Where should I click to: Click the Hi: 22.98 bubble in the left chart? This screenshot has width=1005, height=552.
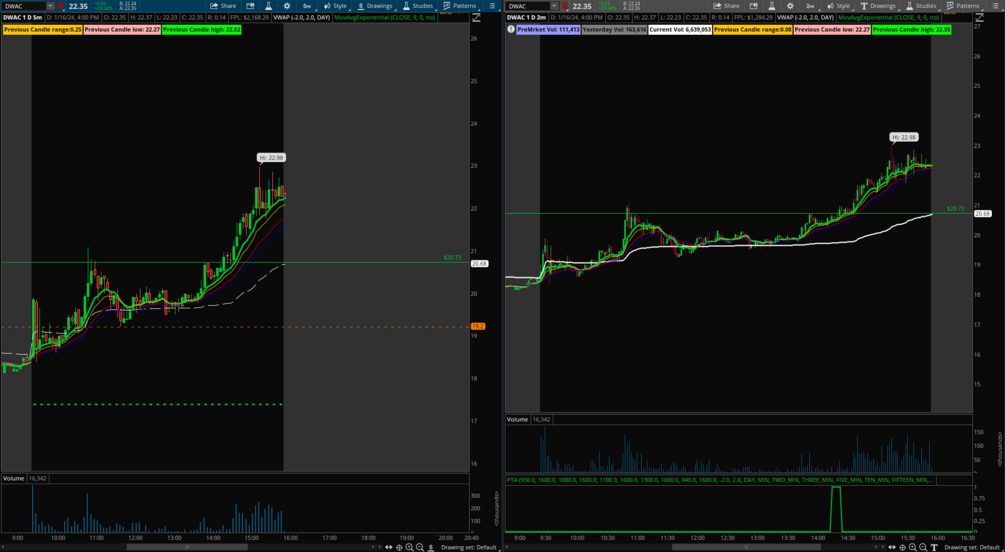270,157
